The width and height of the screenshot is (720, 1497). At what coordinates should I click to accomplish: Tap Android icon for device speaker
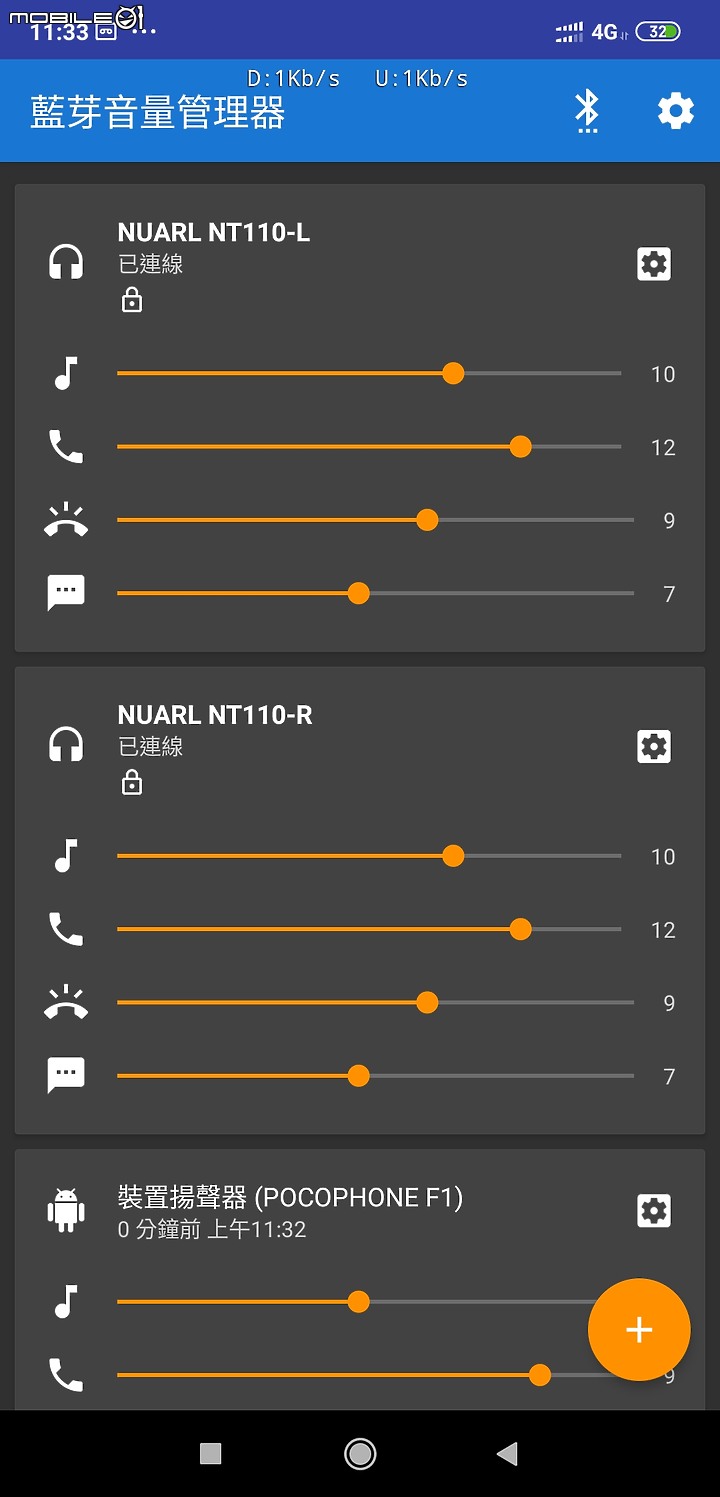click(x=66, y=1209)
